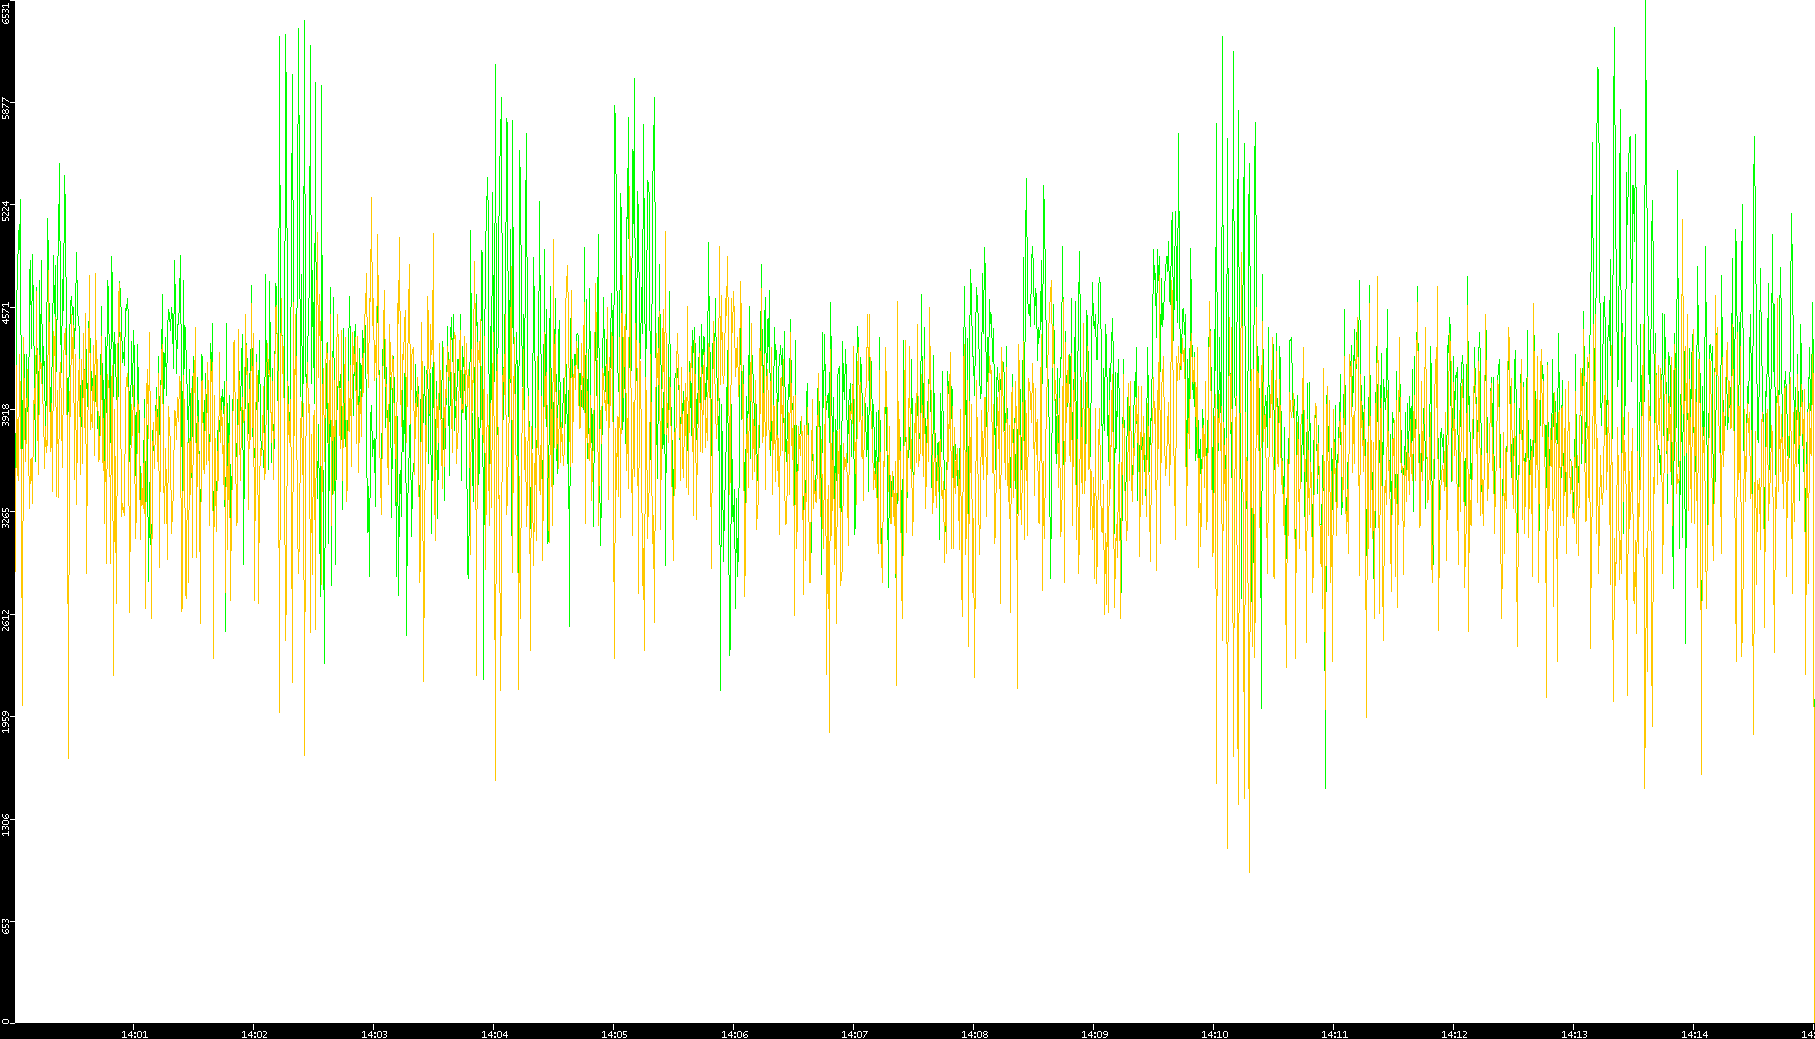Jump to the 14:04 time label

[494, 1034]
